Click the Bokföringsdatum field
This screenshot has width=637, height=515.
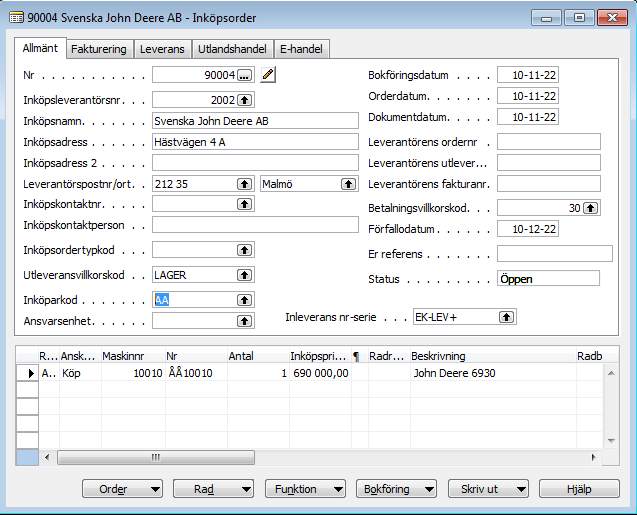[x=528, y=75]
